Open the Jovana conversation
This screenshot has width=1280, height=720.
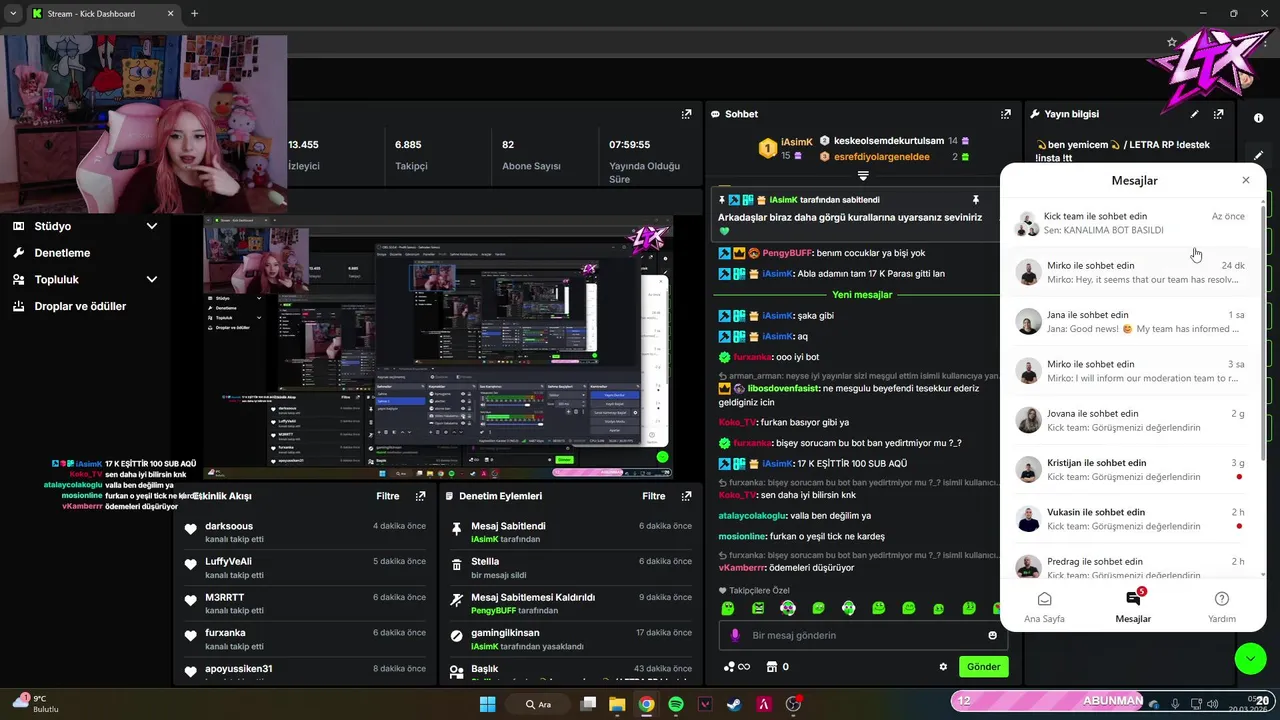coord(1131,420)
